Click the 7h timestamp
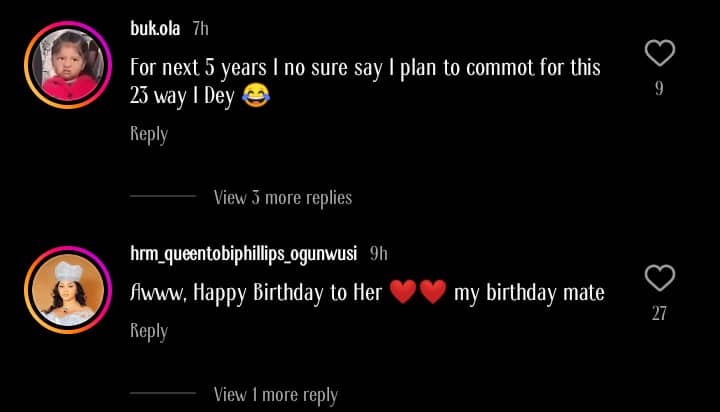This screenshot has width=720, height=412. [201, 28]
